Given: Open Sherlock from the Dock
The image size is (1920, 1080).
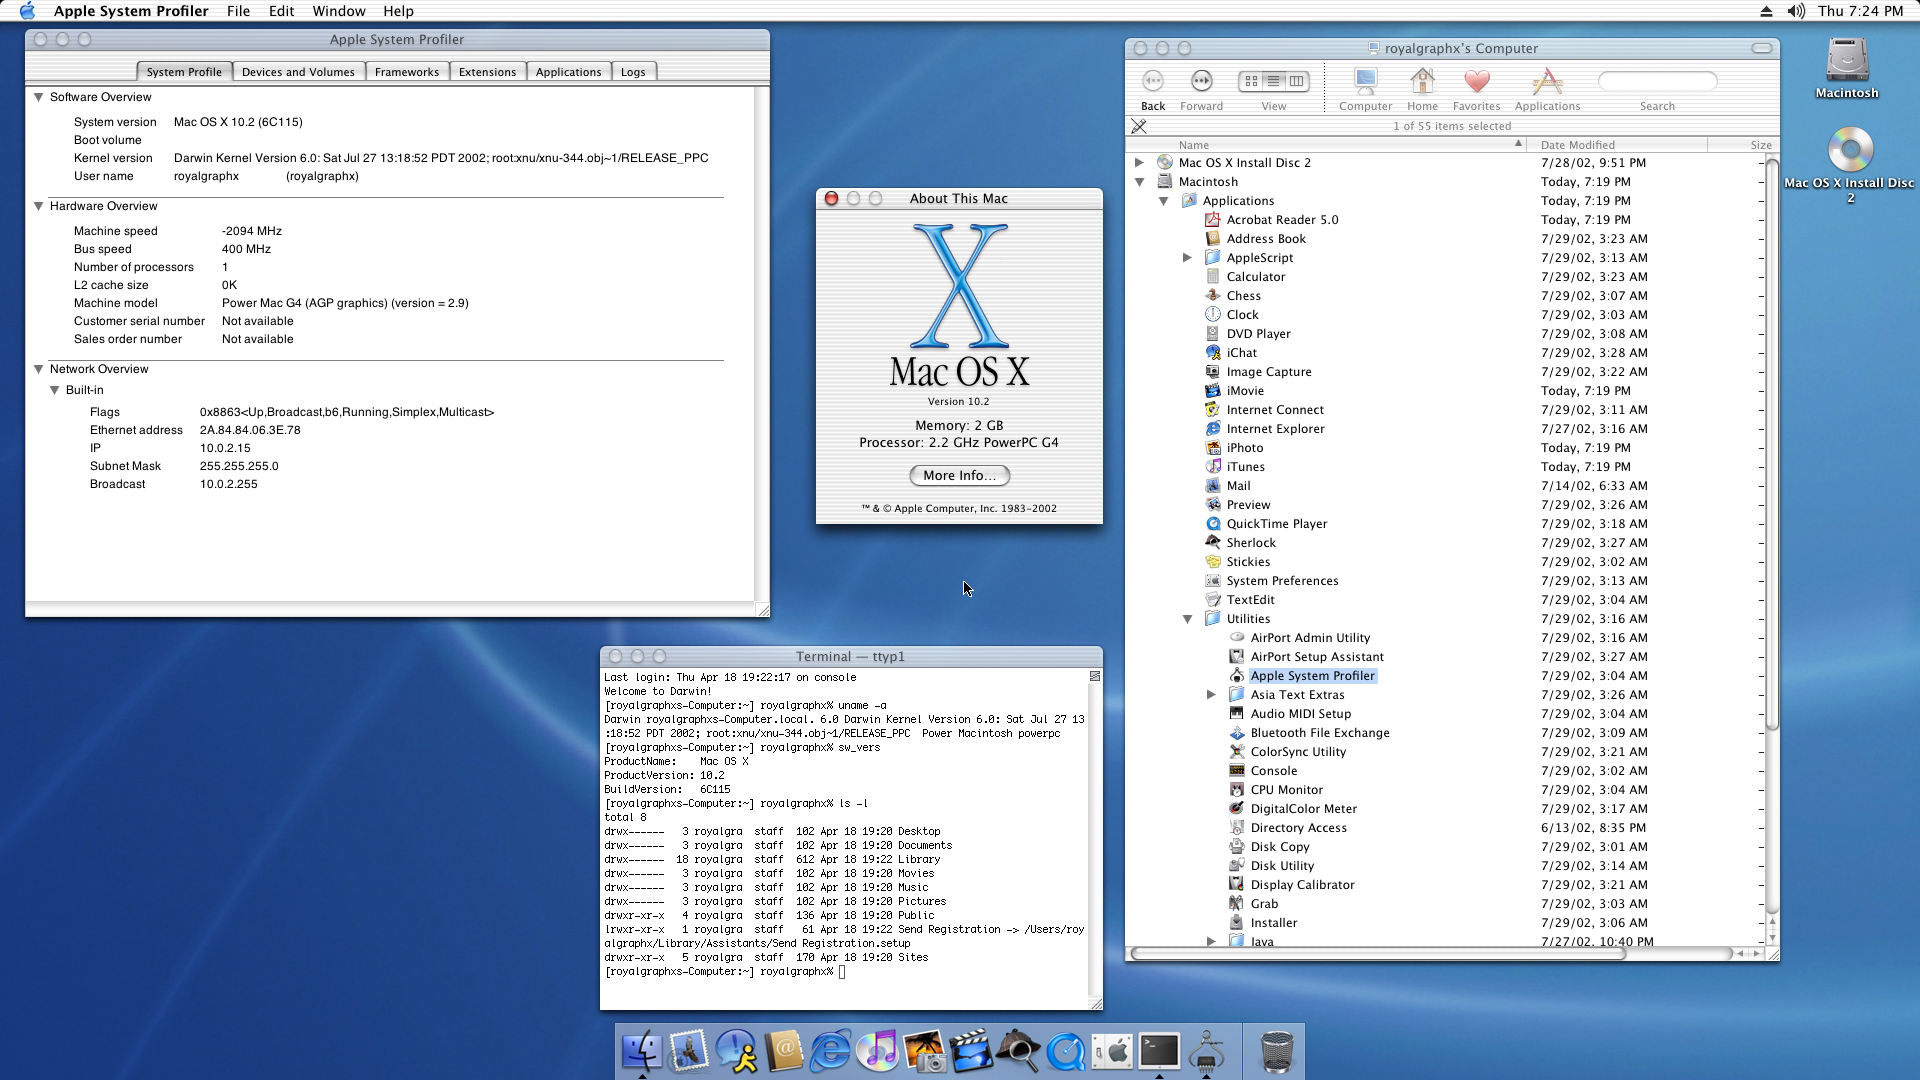Looking at the screenshot, I should pos(1019,1052).
